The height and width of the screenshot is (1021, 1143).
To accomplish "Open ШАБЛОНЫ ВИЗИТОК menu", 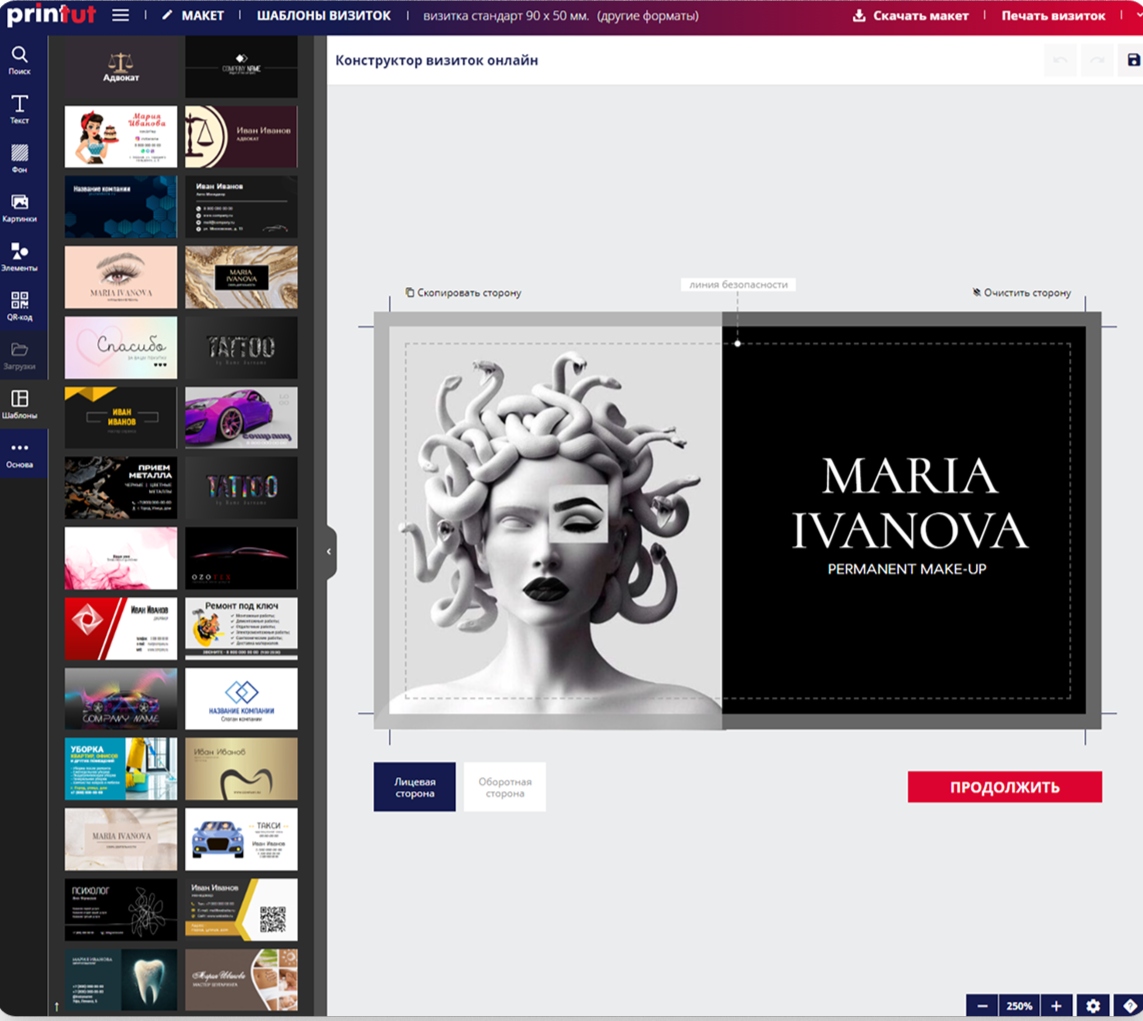I will [324, 15].
